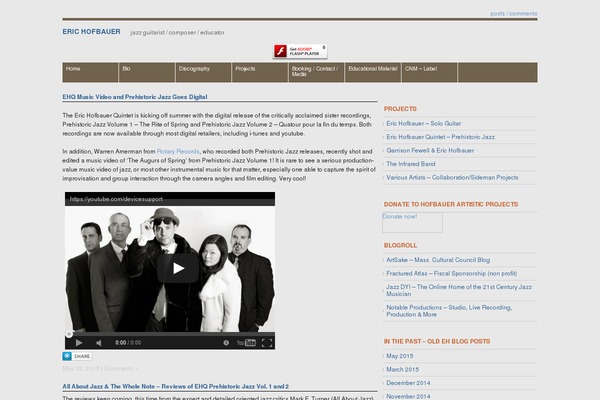Click the Donate now! button

(412, 222)
